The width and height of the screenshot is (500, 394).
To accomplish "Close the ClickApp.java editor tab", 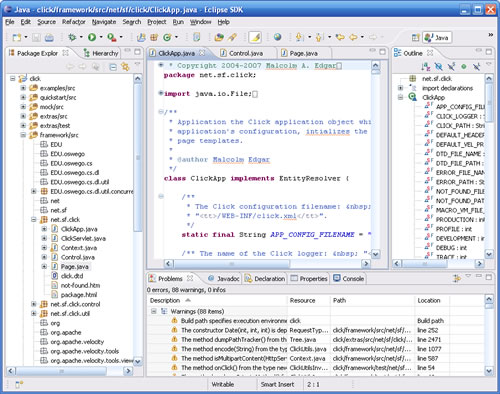I will click(x=202, y=53).
